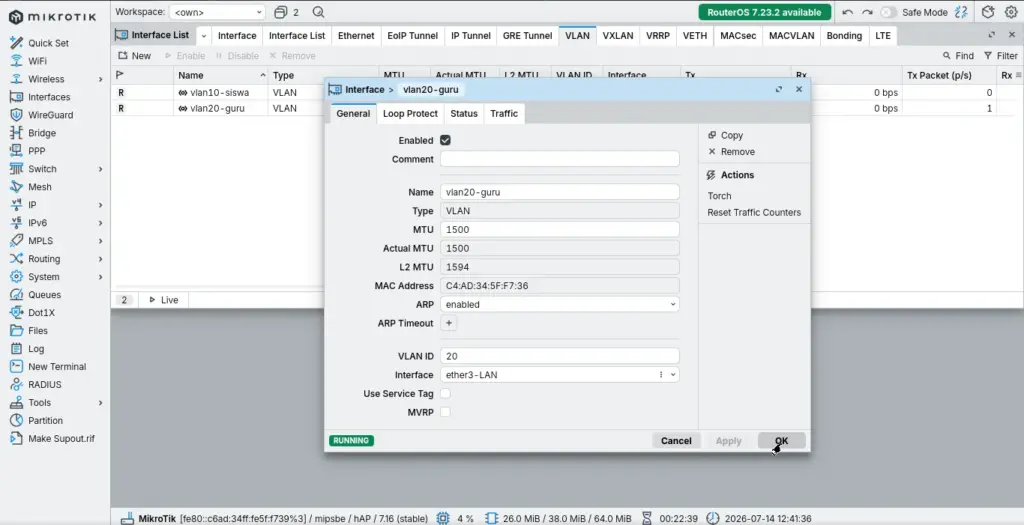Click RouterOS 7.23.2 available button
This screenshot has height=525, width=1024.
point(764,12)
